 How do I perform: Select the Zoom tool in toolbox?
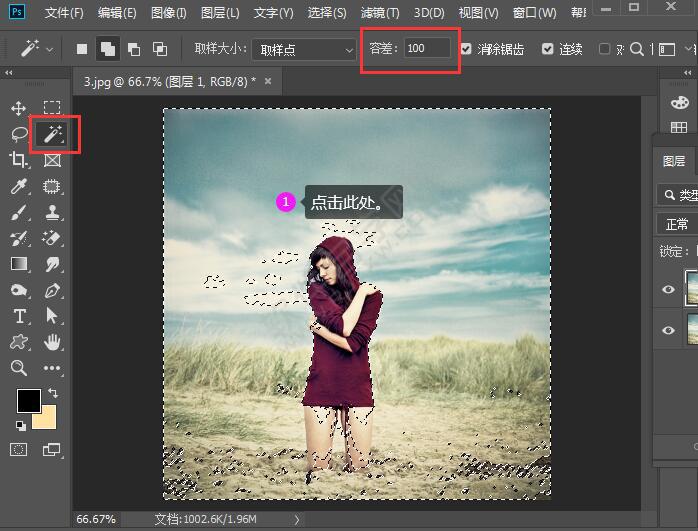(x=18, y=368)
